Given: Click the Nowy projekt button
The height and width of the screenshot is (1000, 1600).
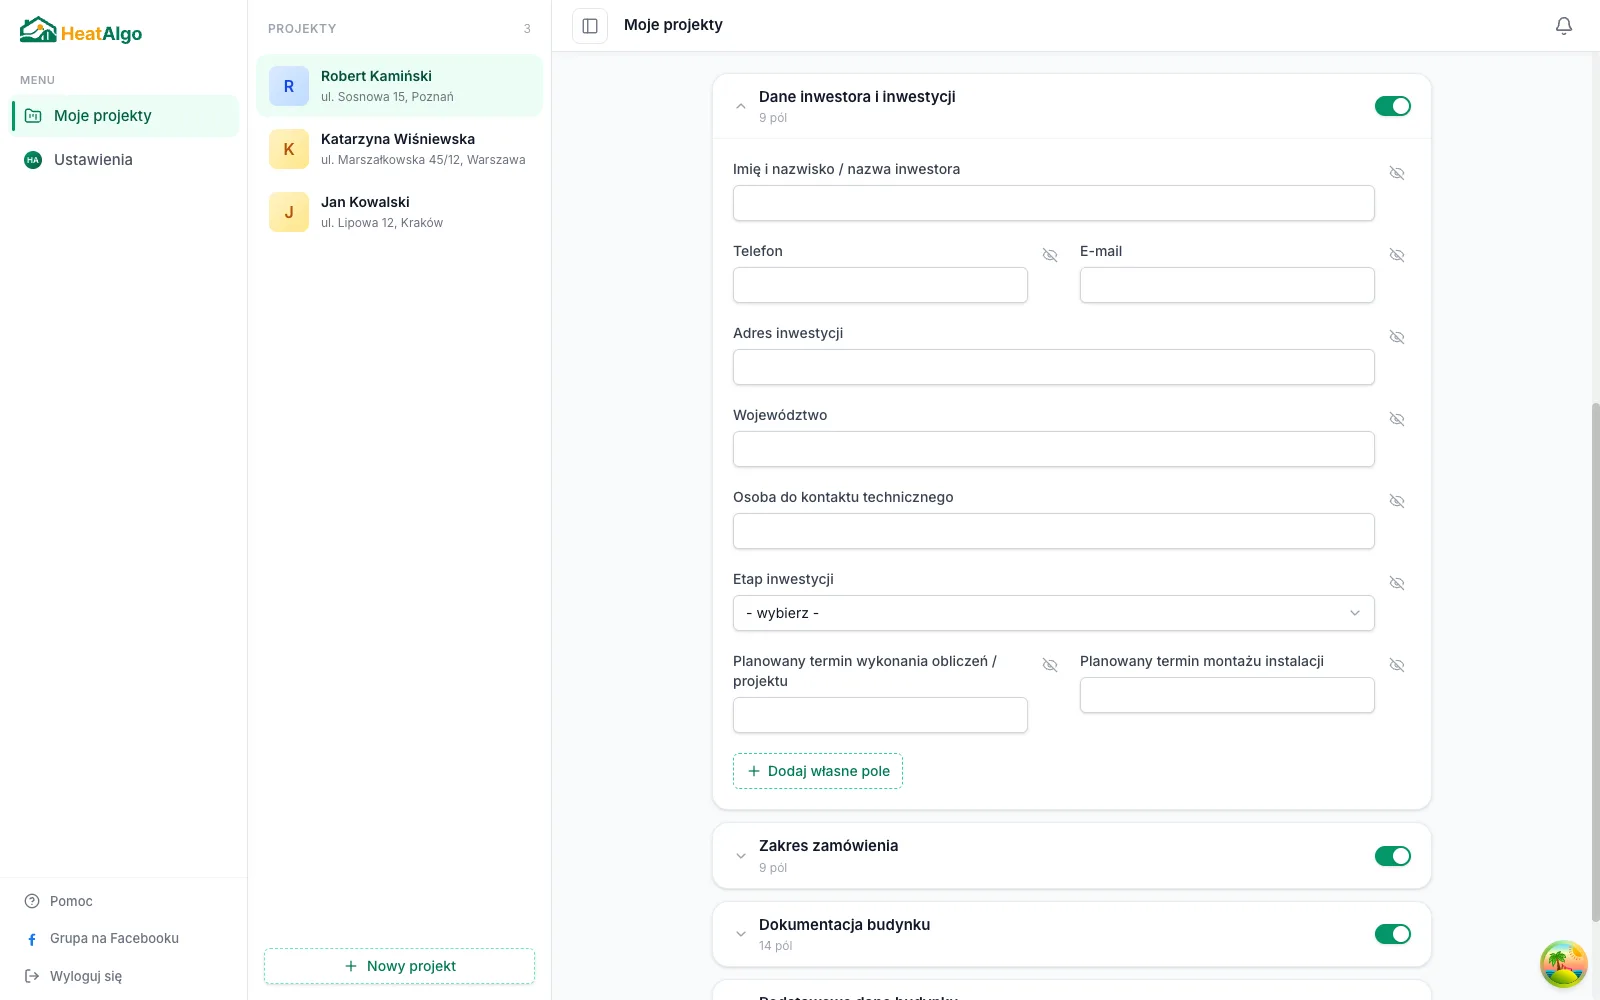Looking at the screenshot, I should coord(399,966).
